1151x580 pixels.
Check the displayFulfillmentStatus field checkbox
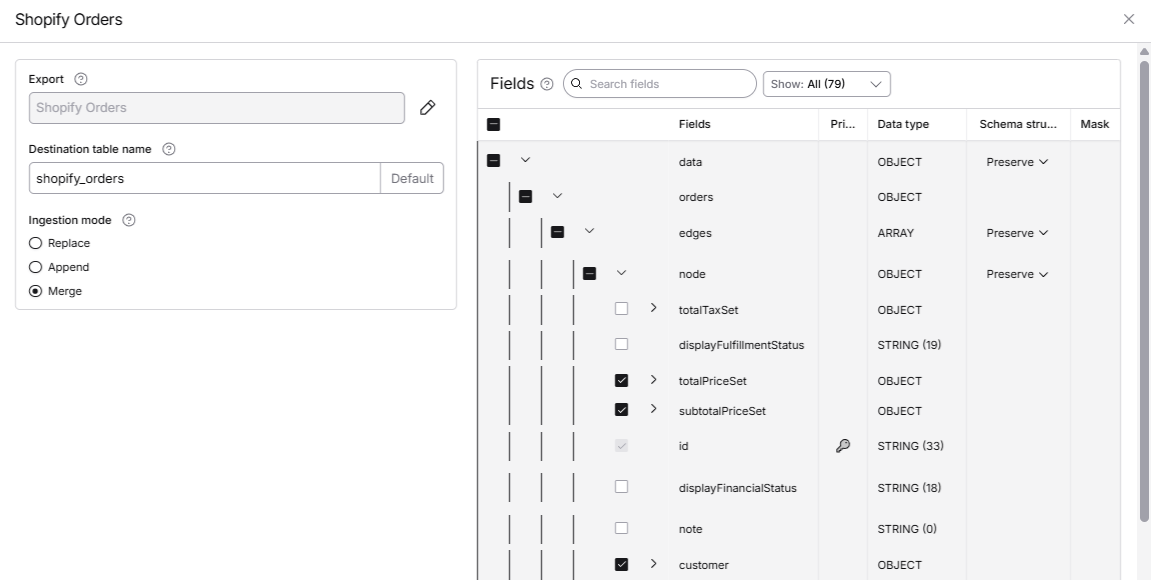point(622,344)
